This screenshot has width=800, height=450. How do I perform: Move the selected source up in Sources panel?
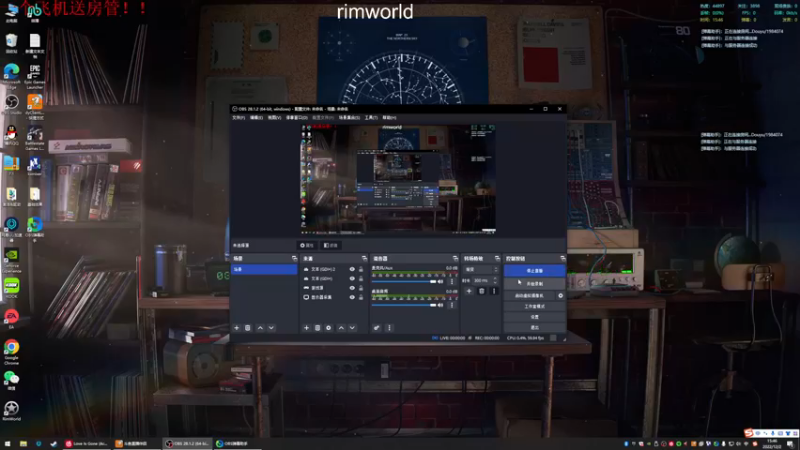point(341,328)
